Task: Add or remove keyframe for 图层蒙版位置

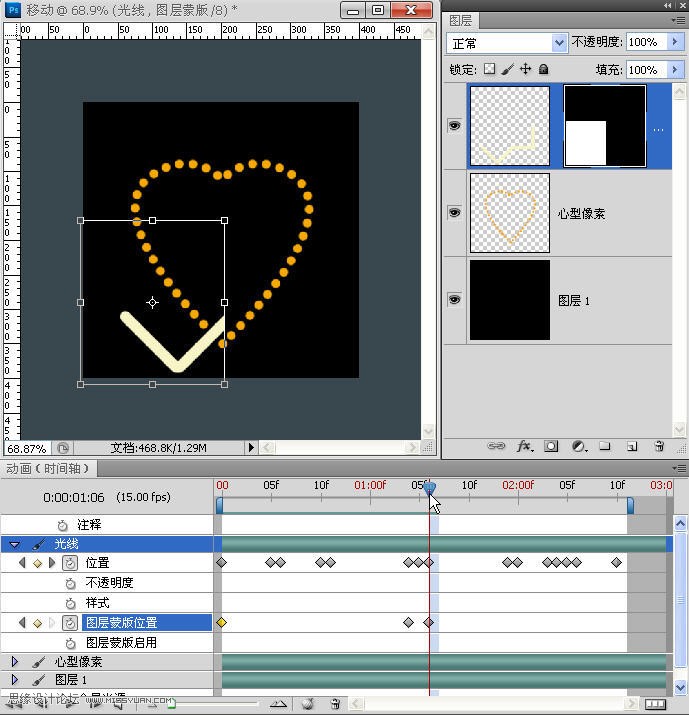Action: point(37,623)
